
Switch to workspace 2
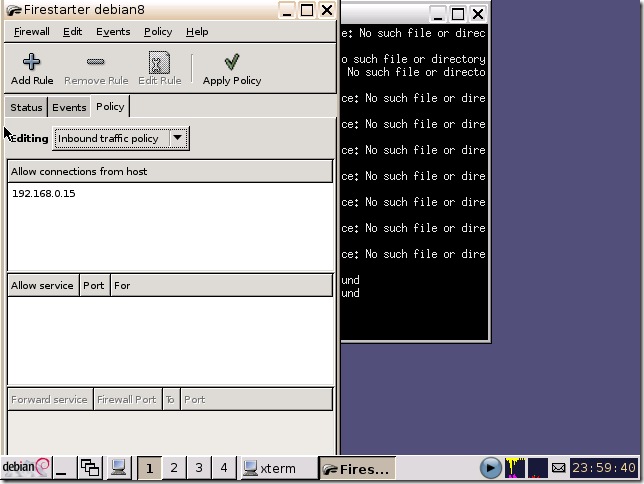click(x=174, y=468)
